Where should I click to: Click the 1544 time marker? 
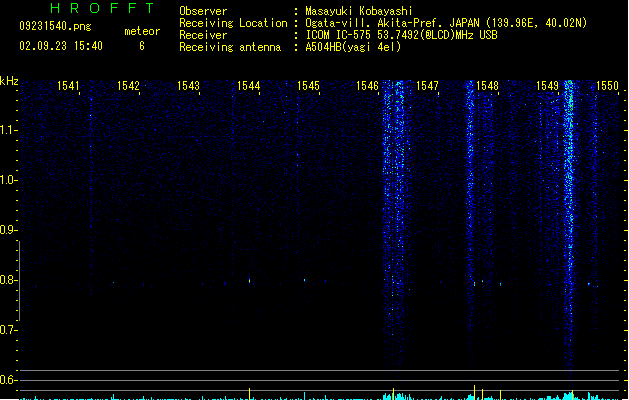point(248,86)
